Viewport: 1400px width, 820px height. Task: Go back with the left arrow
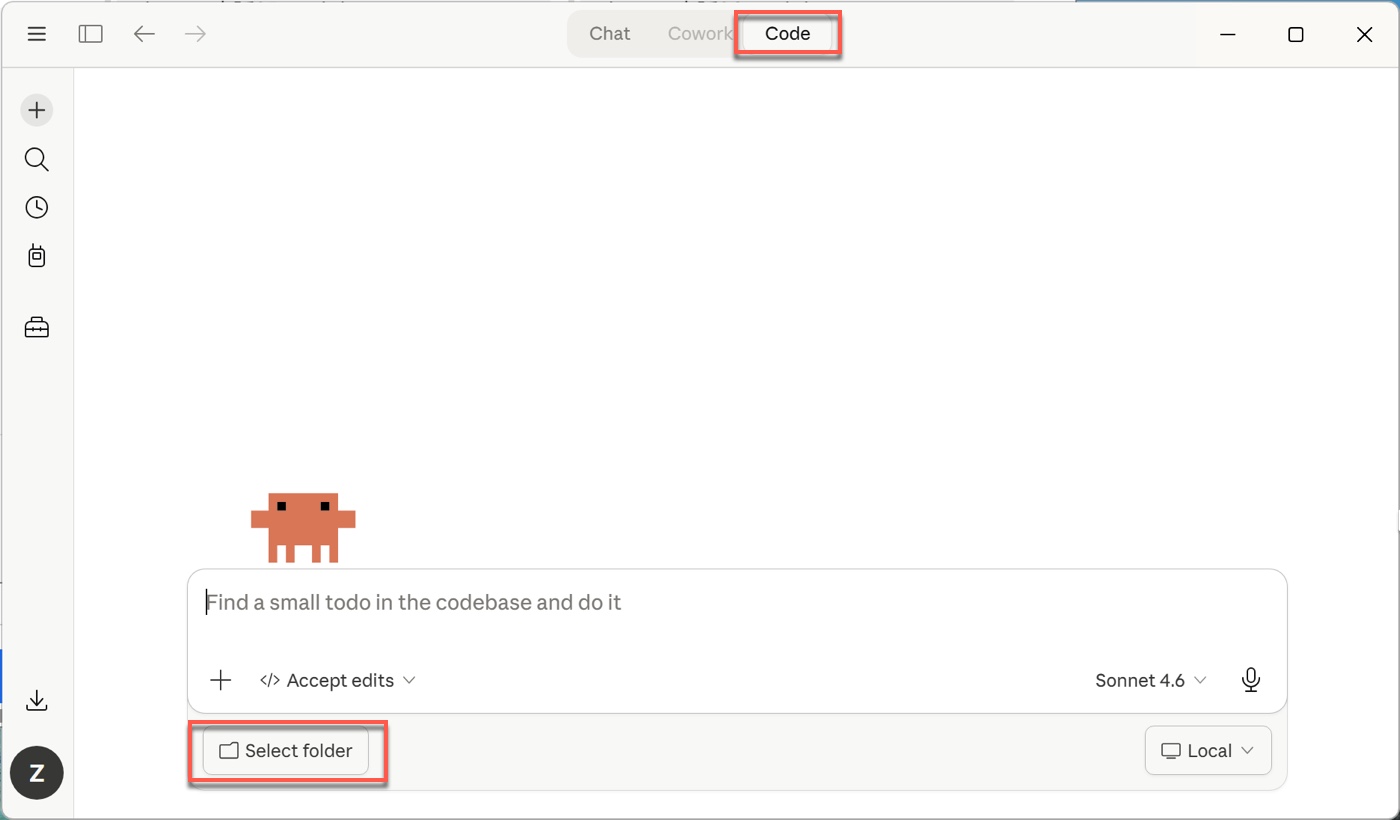click(144, 34)
